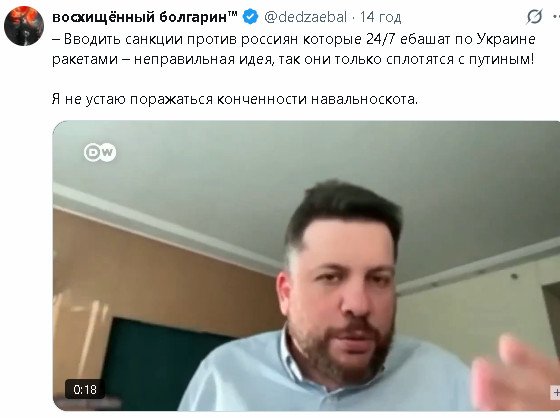Click the '24/7' text in the tweet
The image size is (560, 418).
point(381,39)
